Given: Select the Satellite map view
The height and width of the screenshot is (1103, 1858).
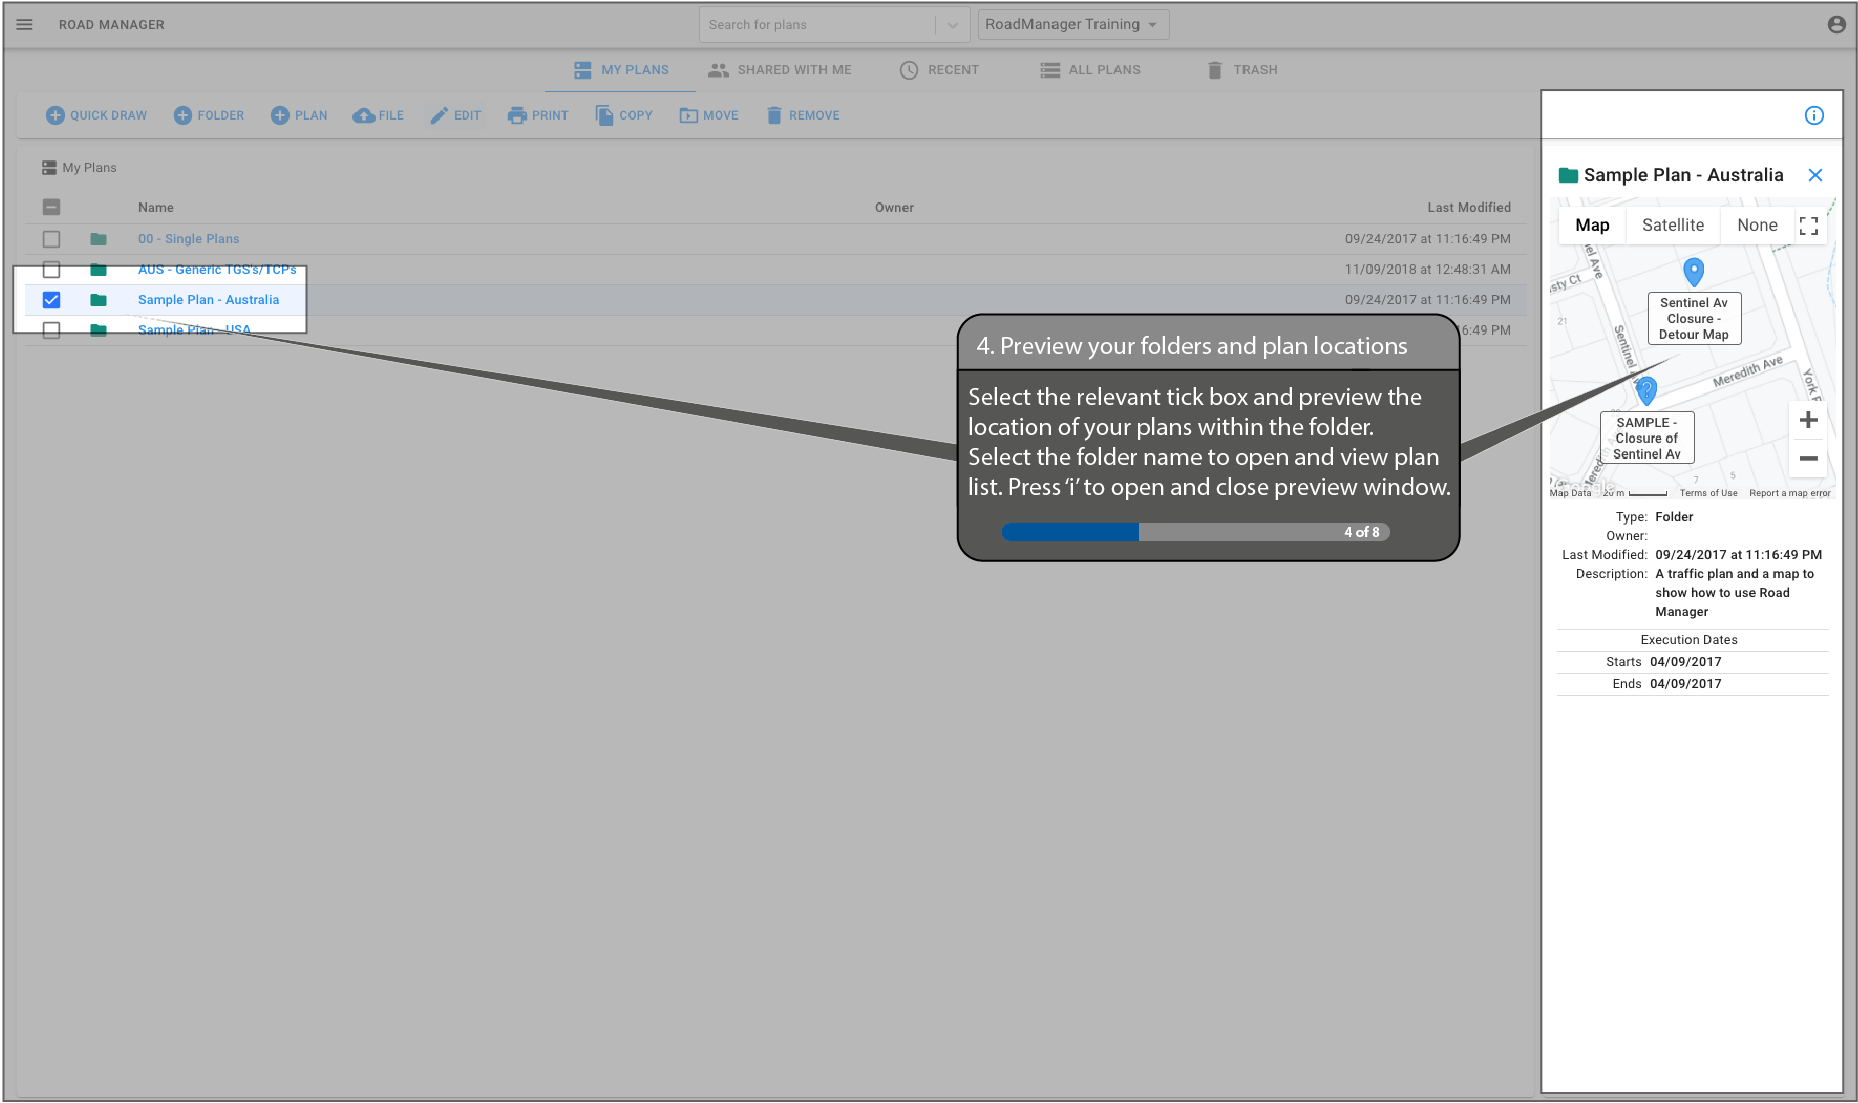Looking at the screenshot, I should click(x=1673, y=226).
